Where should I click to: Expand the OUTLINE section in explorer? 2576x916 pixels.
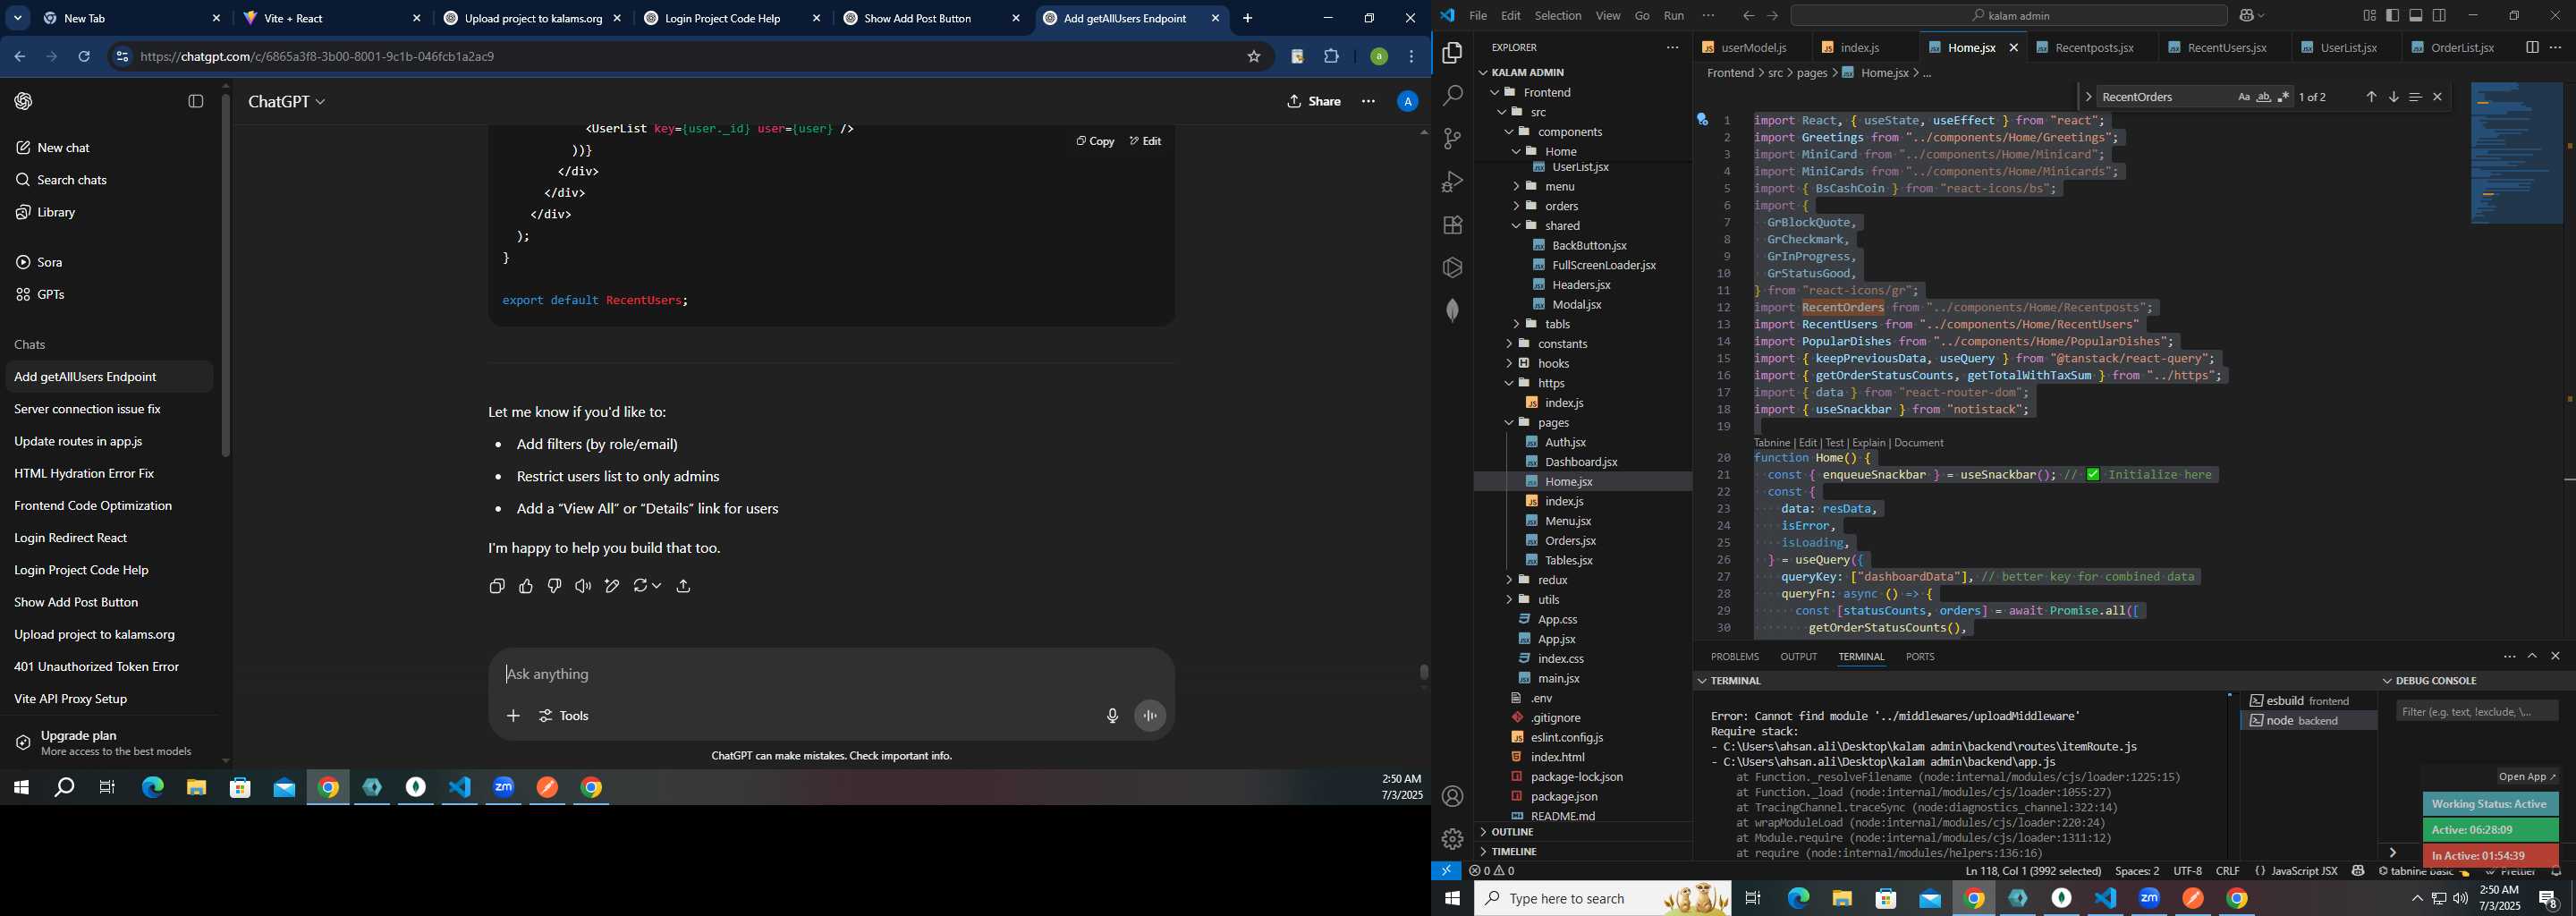tap(1512, 832)
